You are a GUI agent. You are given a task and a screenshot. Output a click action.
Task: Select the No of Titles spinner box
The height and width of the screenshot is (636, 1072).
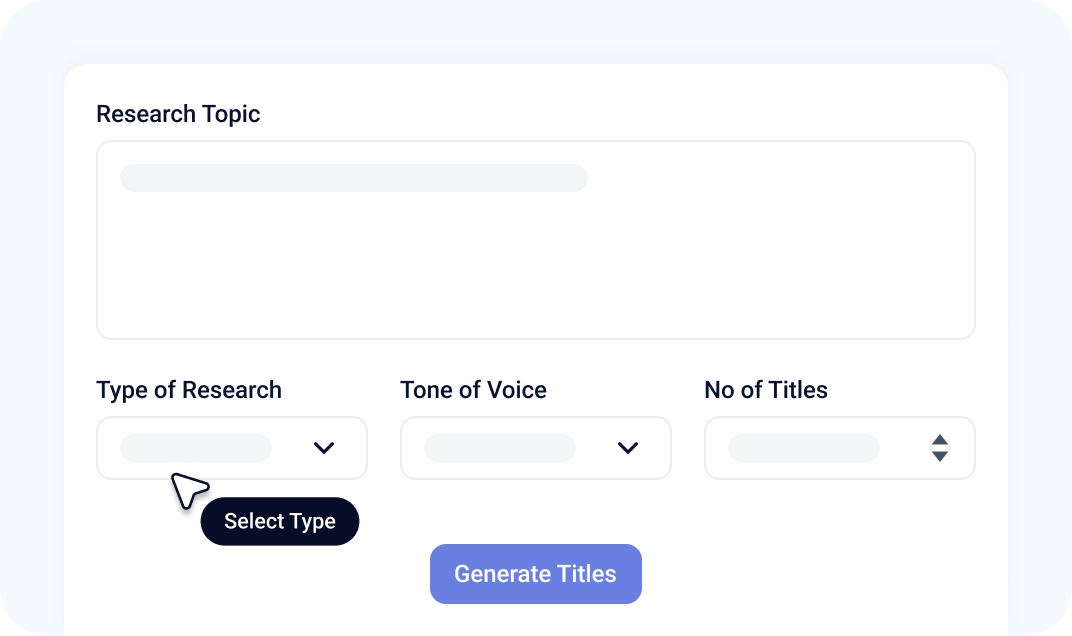(x=840, y=448)
